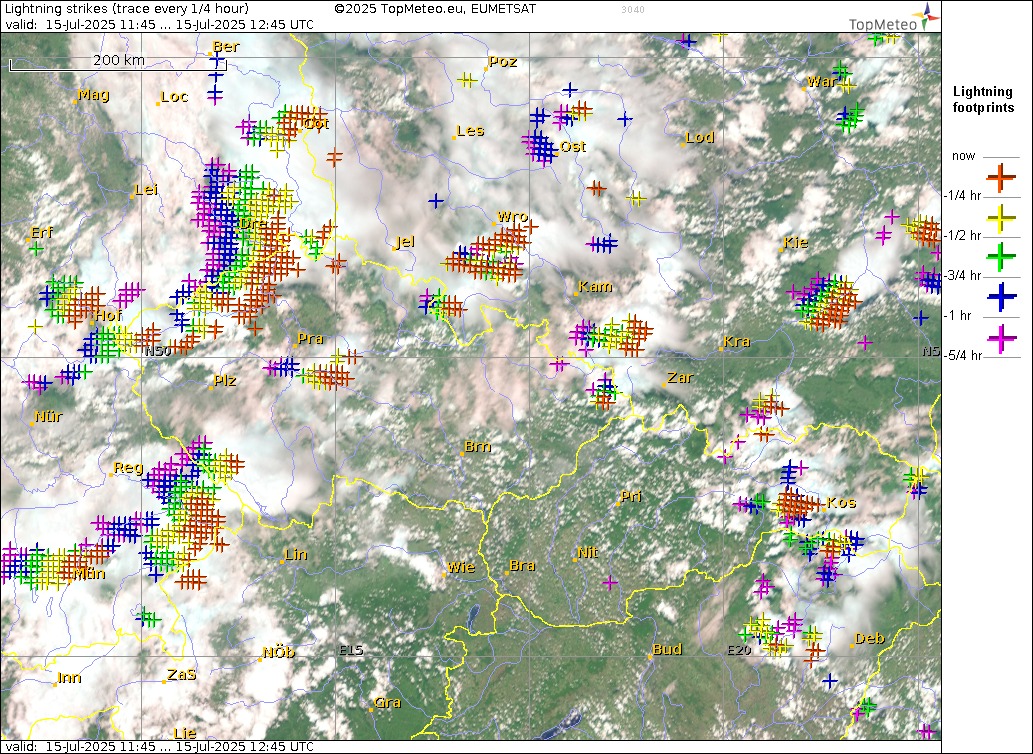Click the 'Lightning strikes (trace every 1/4 hour)' title
Viewport: 1033px width, 754px height.
coord(127,9)
